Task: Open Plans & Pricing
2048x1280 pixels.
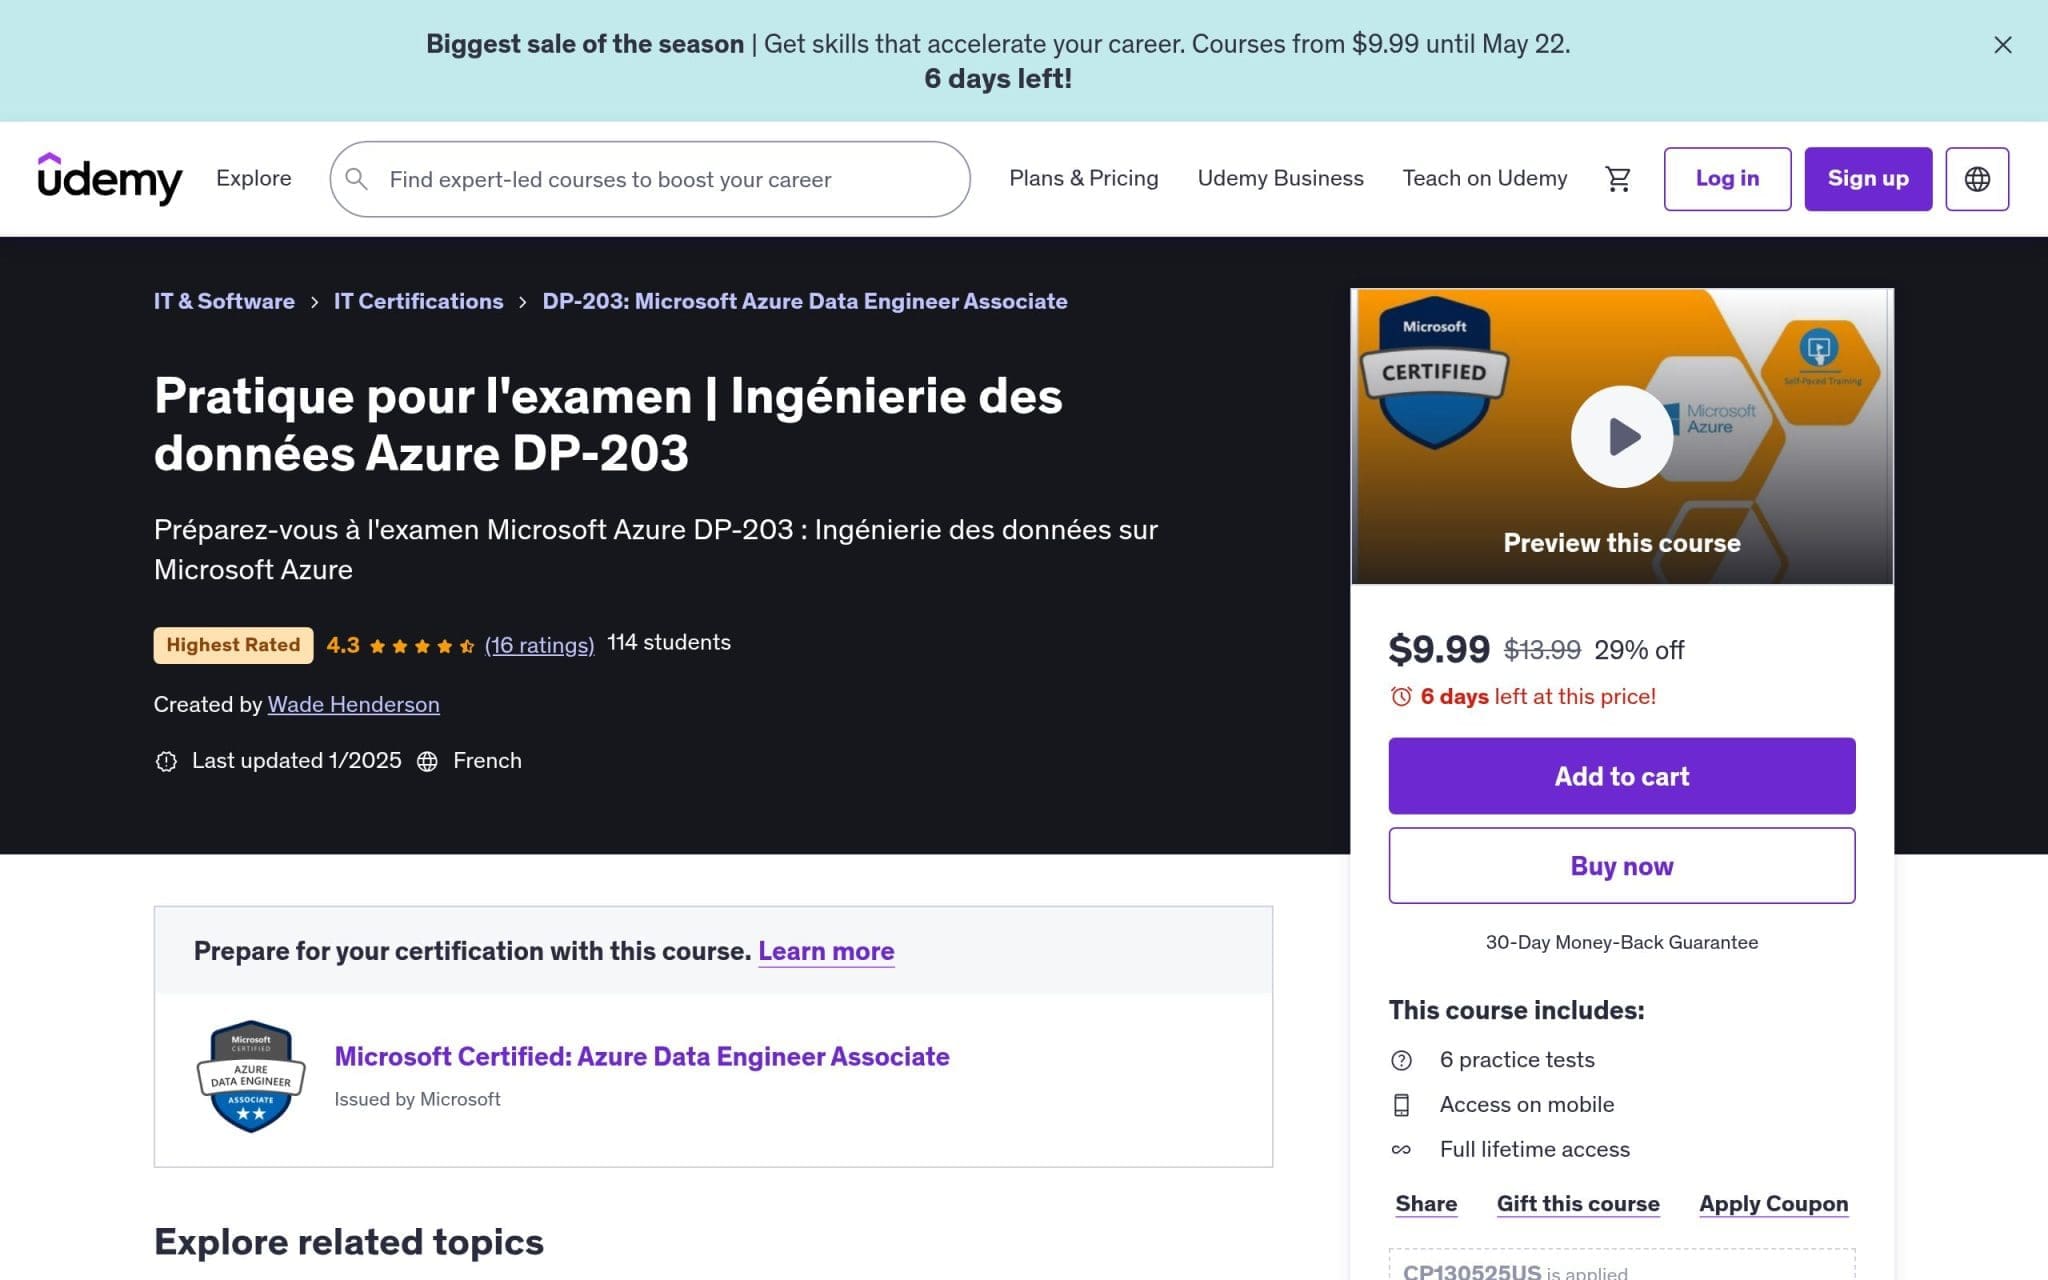Action: [x=1083, y=178]
